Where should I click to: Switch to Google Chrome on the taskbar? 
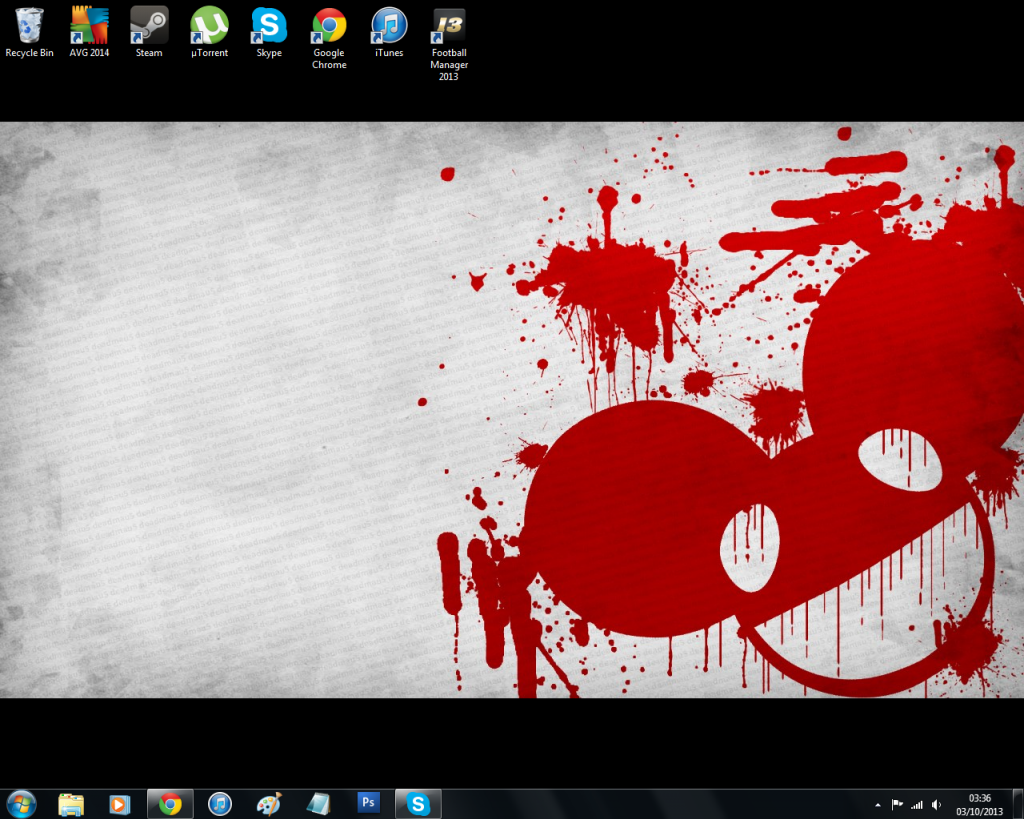(170, 804)
